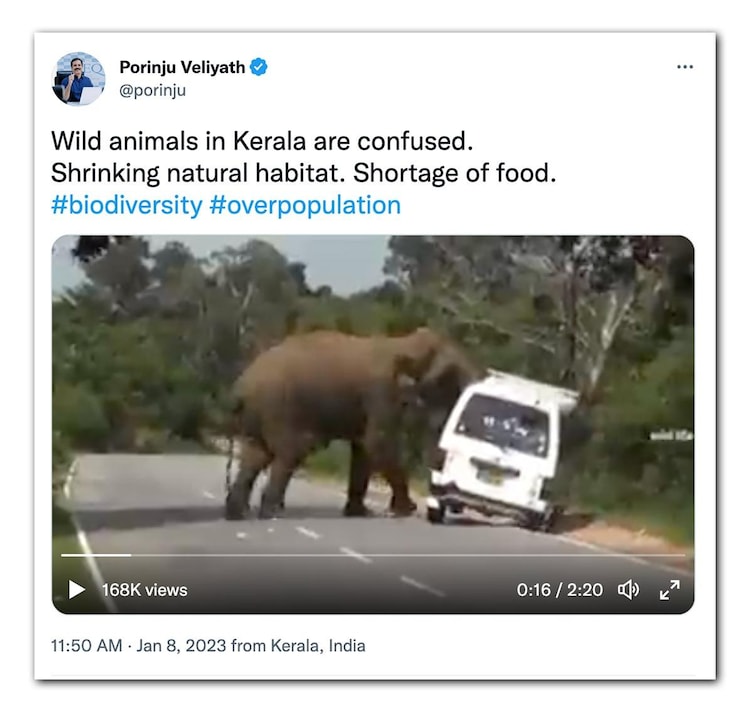Image resolution: width=750 pixels, height=712 pixels.
Task: Open the #overpopulation hashtag
Action: (305, 205)
